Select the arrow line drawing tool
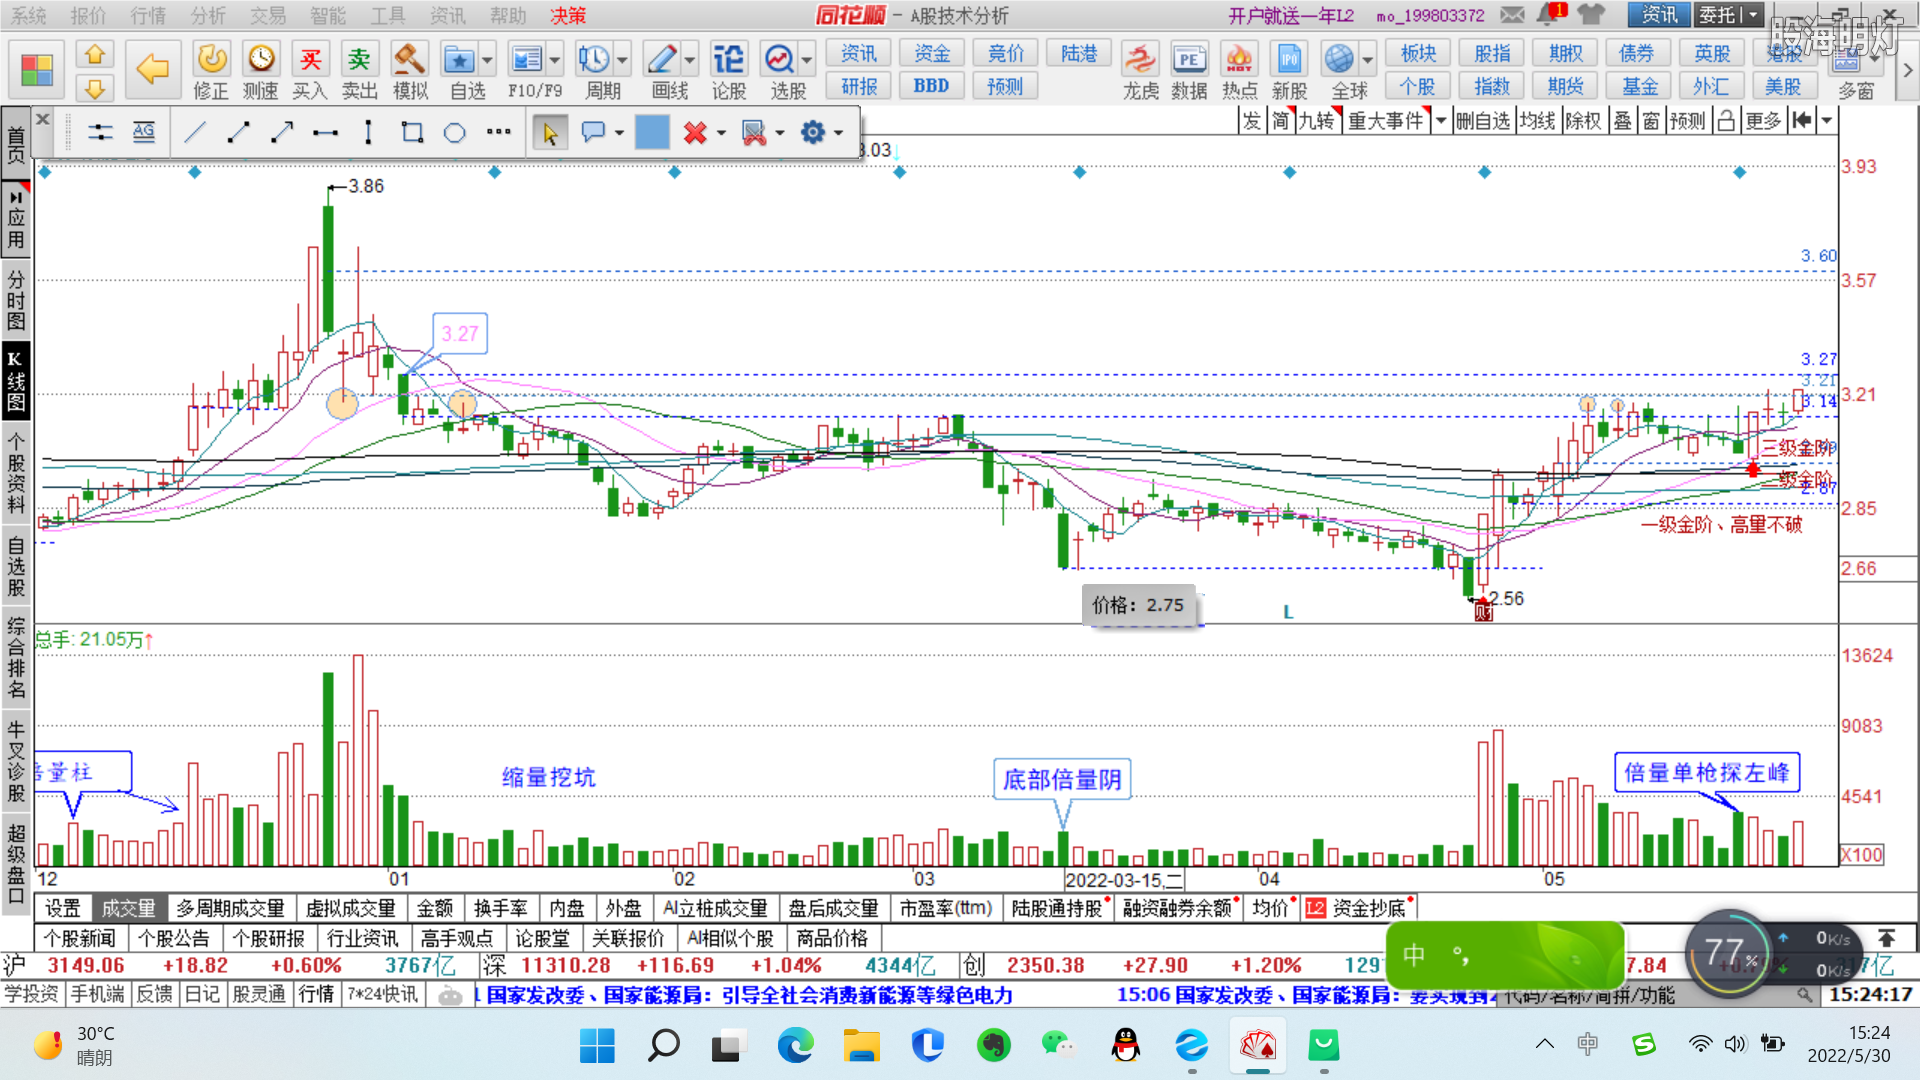The width and height of the screenshot is (1920, 1080). pos(282,132)
